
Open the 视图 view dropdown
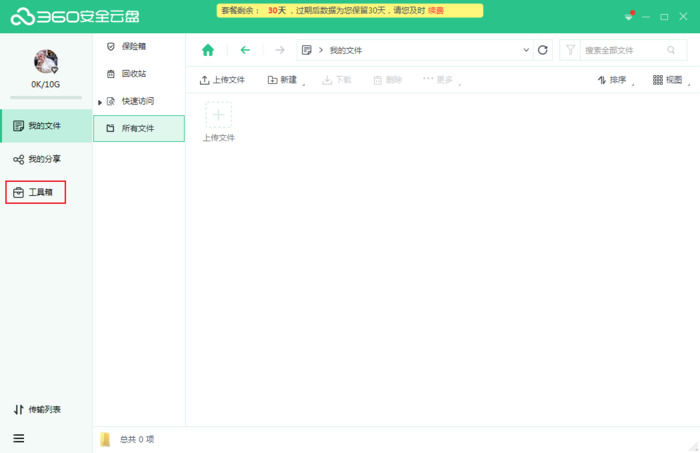coord(672,80)
